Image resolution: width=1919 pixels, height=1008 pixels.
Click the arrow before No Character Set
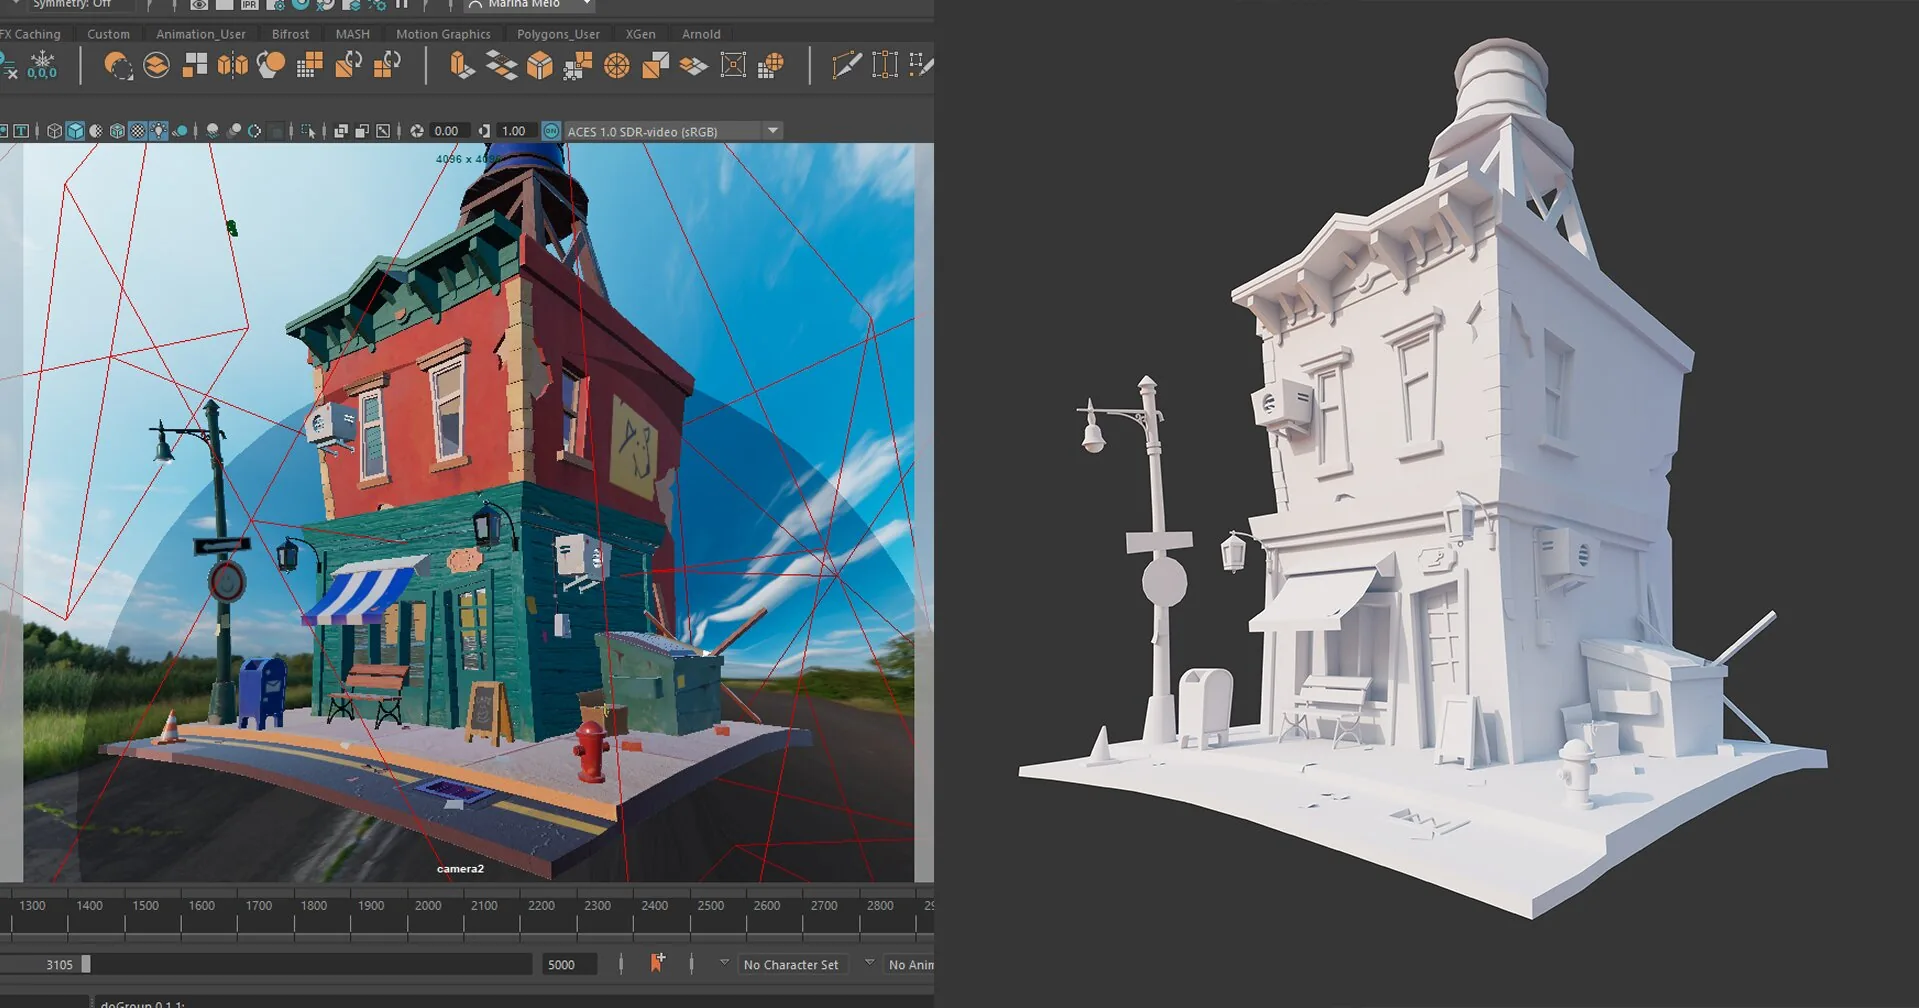[724, 962]
